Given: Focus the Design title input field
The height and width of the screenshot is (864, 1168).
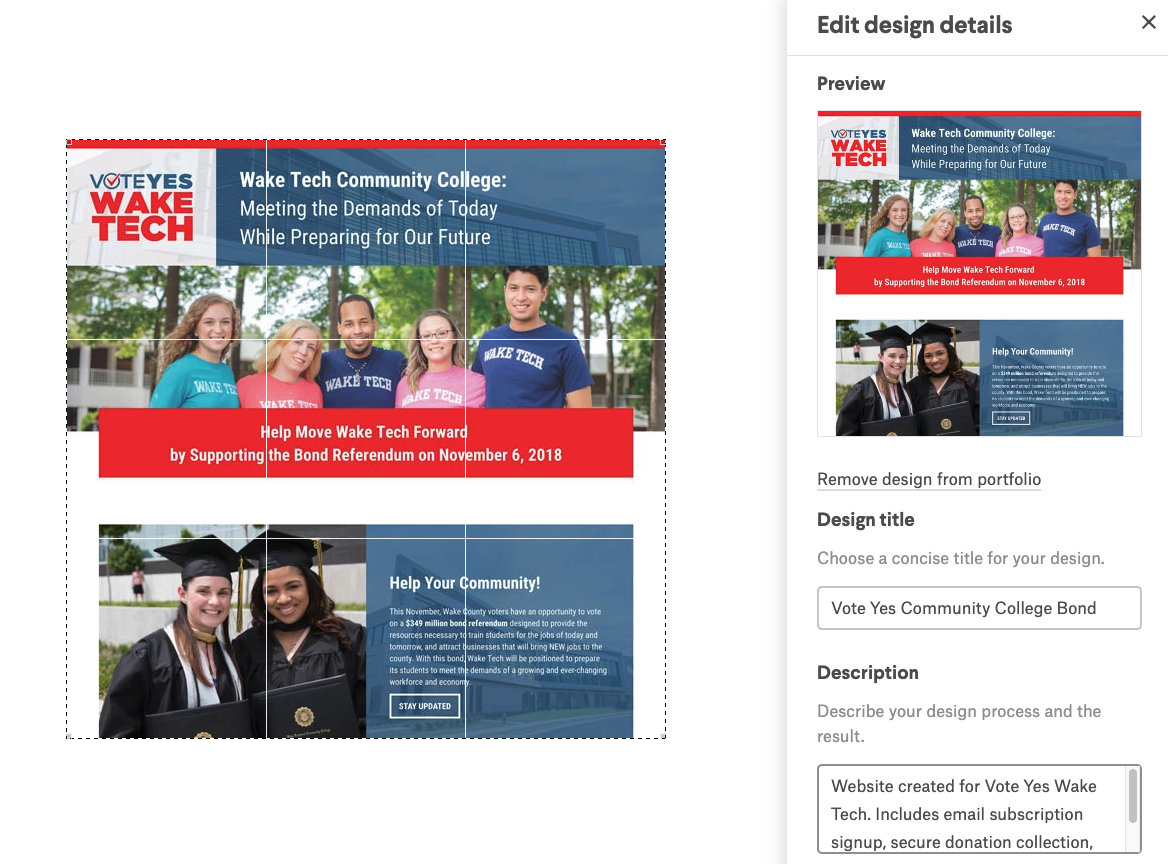Looking at the screenshot, I should 979,608.
